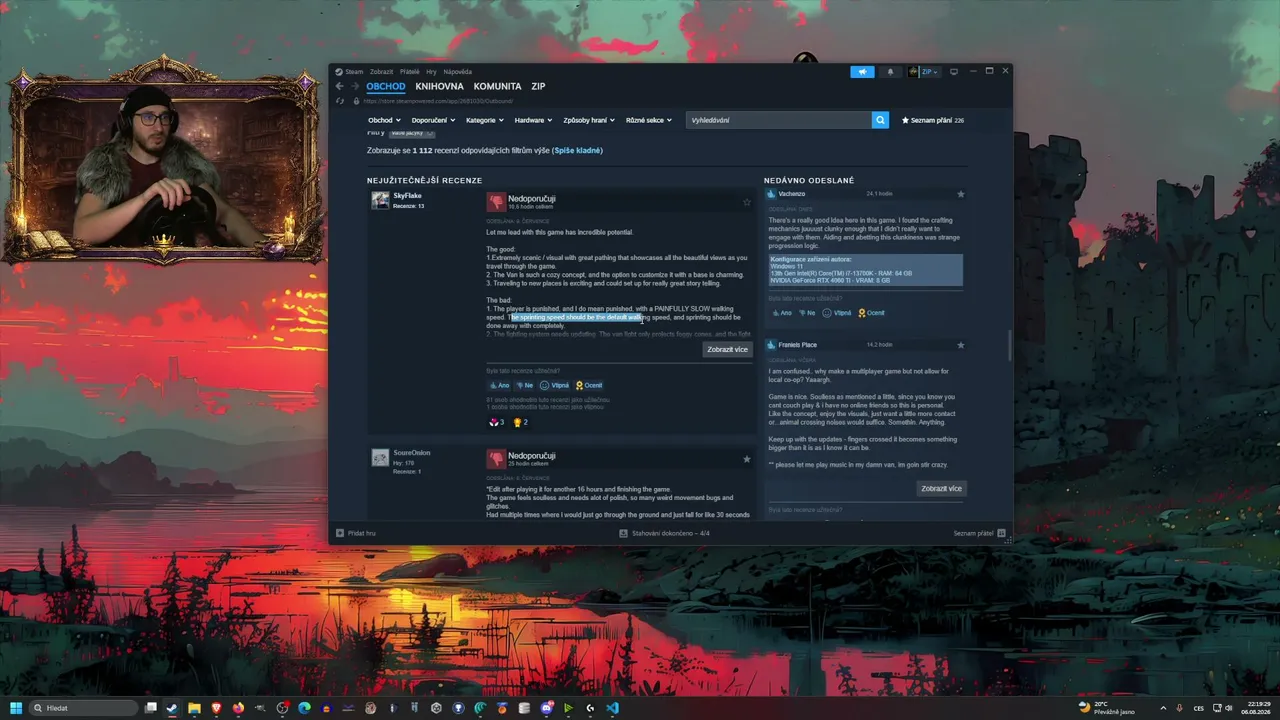Open the Steam friends list icon

tap(1002, 533)
